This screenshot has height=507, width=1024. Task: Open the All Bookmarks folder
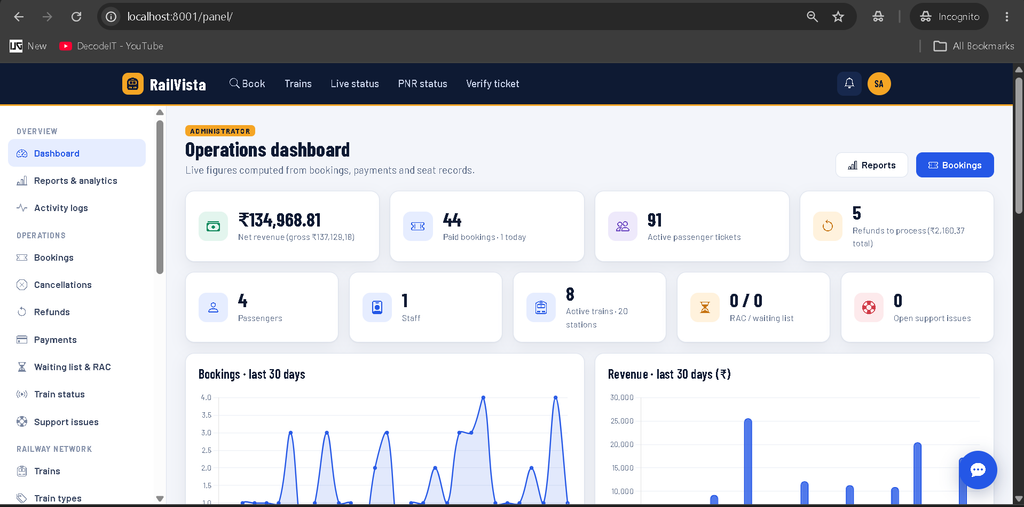point(974,46)
